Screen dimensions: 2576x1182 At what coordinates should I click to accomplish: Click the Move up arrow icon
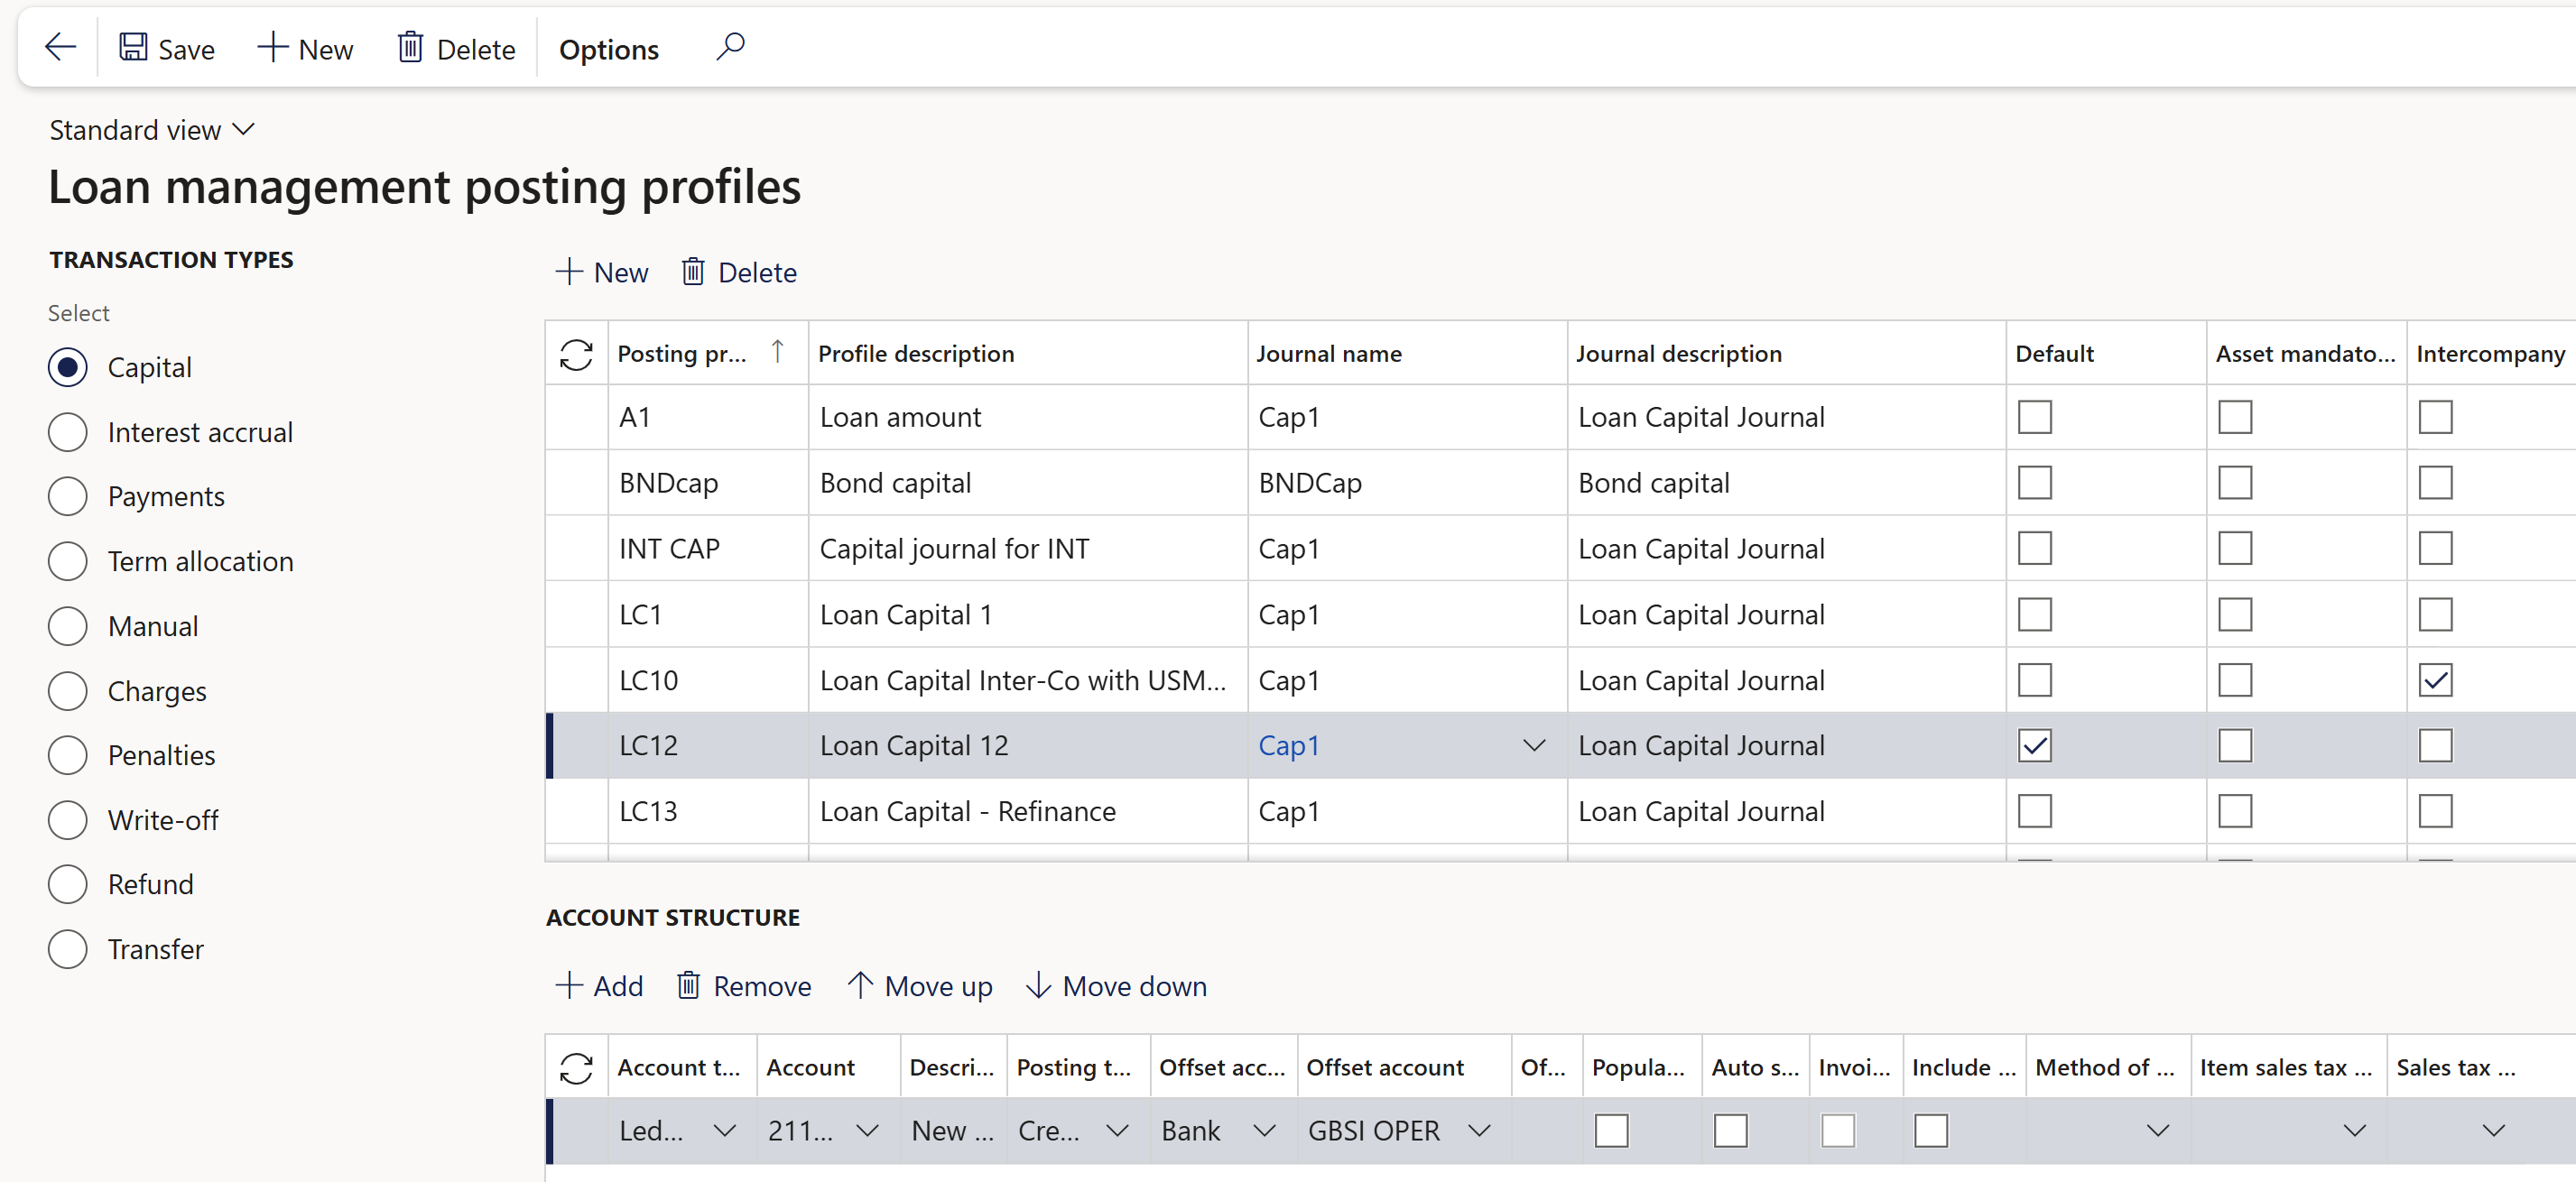(x=860, y=985)
